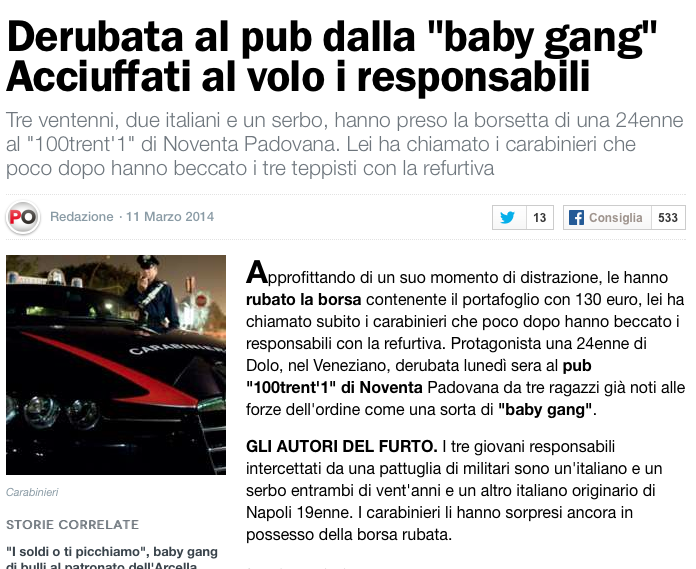
Task: Click the STORIE CORRELATE heading
Action: pyautogui.click(x=72, y=525)
